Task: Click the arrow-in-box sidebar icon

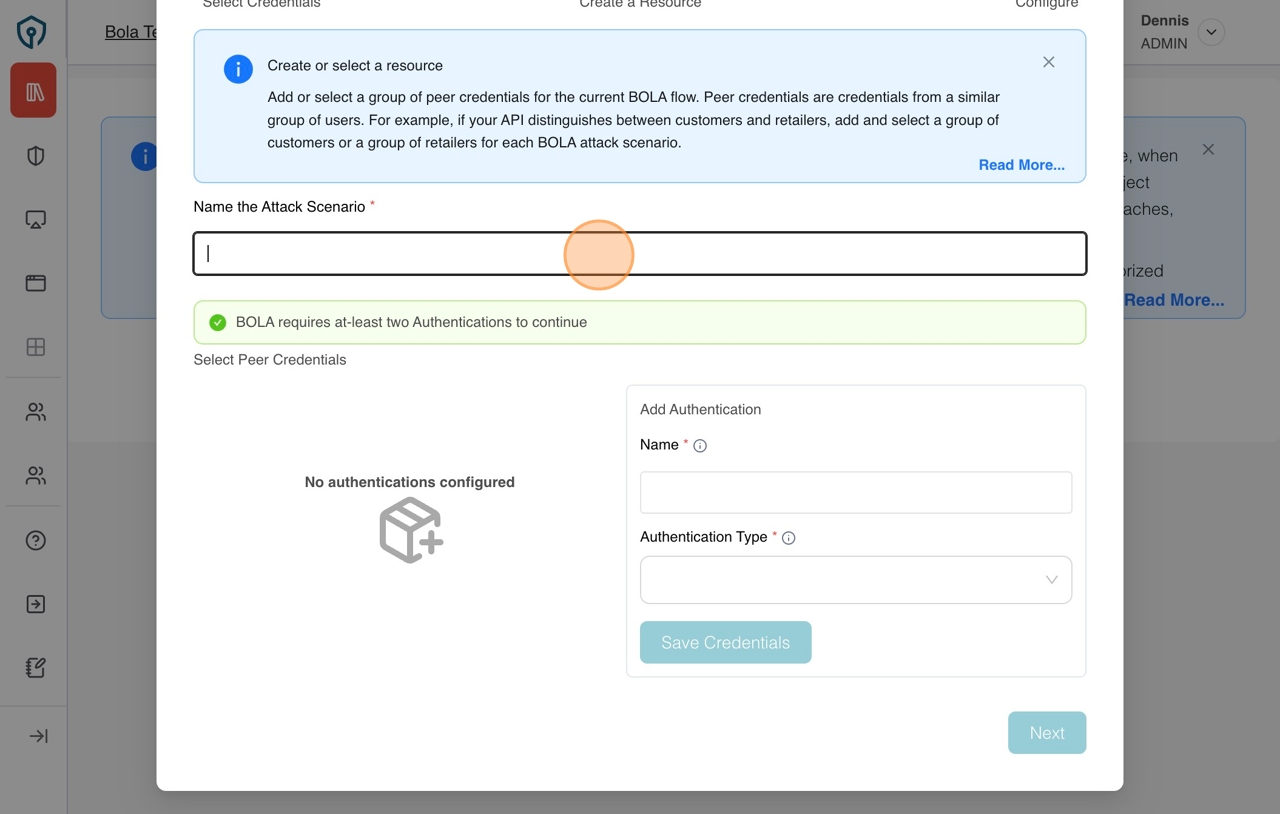Action: click(36, 604)
